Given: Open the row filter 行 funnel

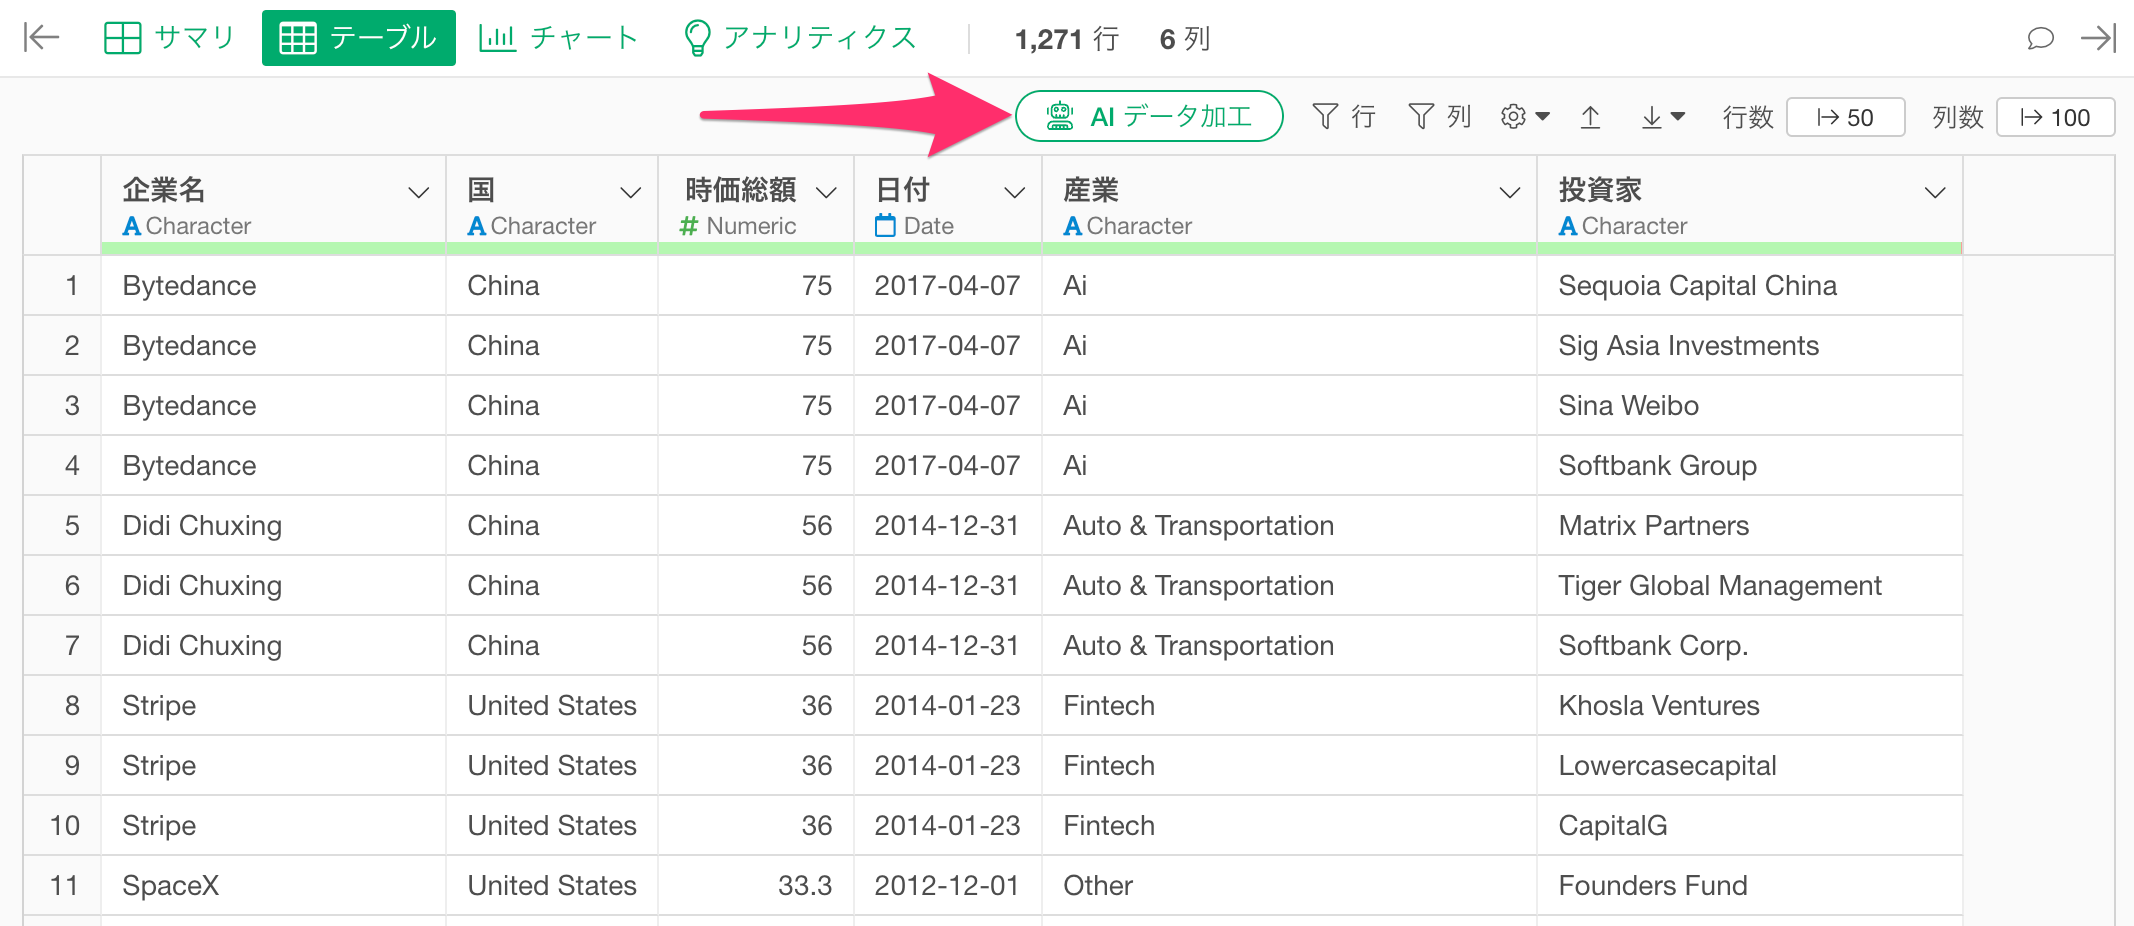Looking at the screenshot, I should click(x=1343, y=117).
